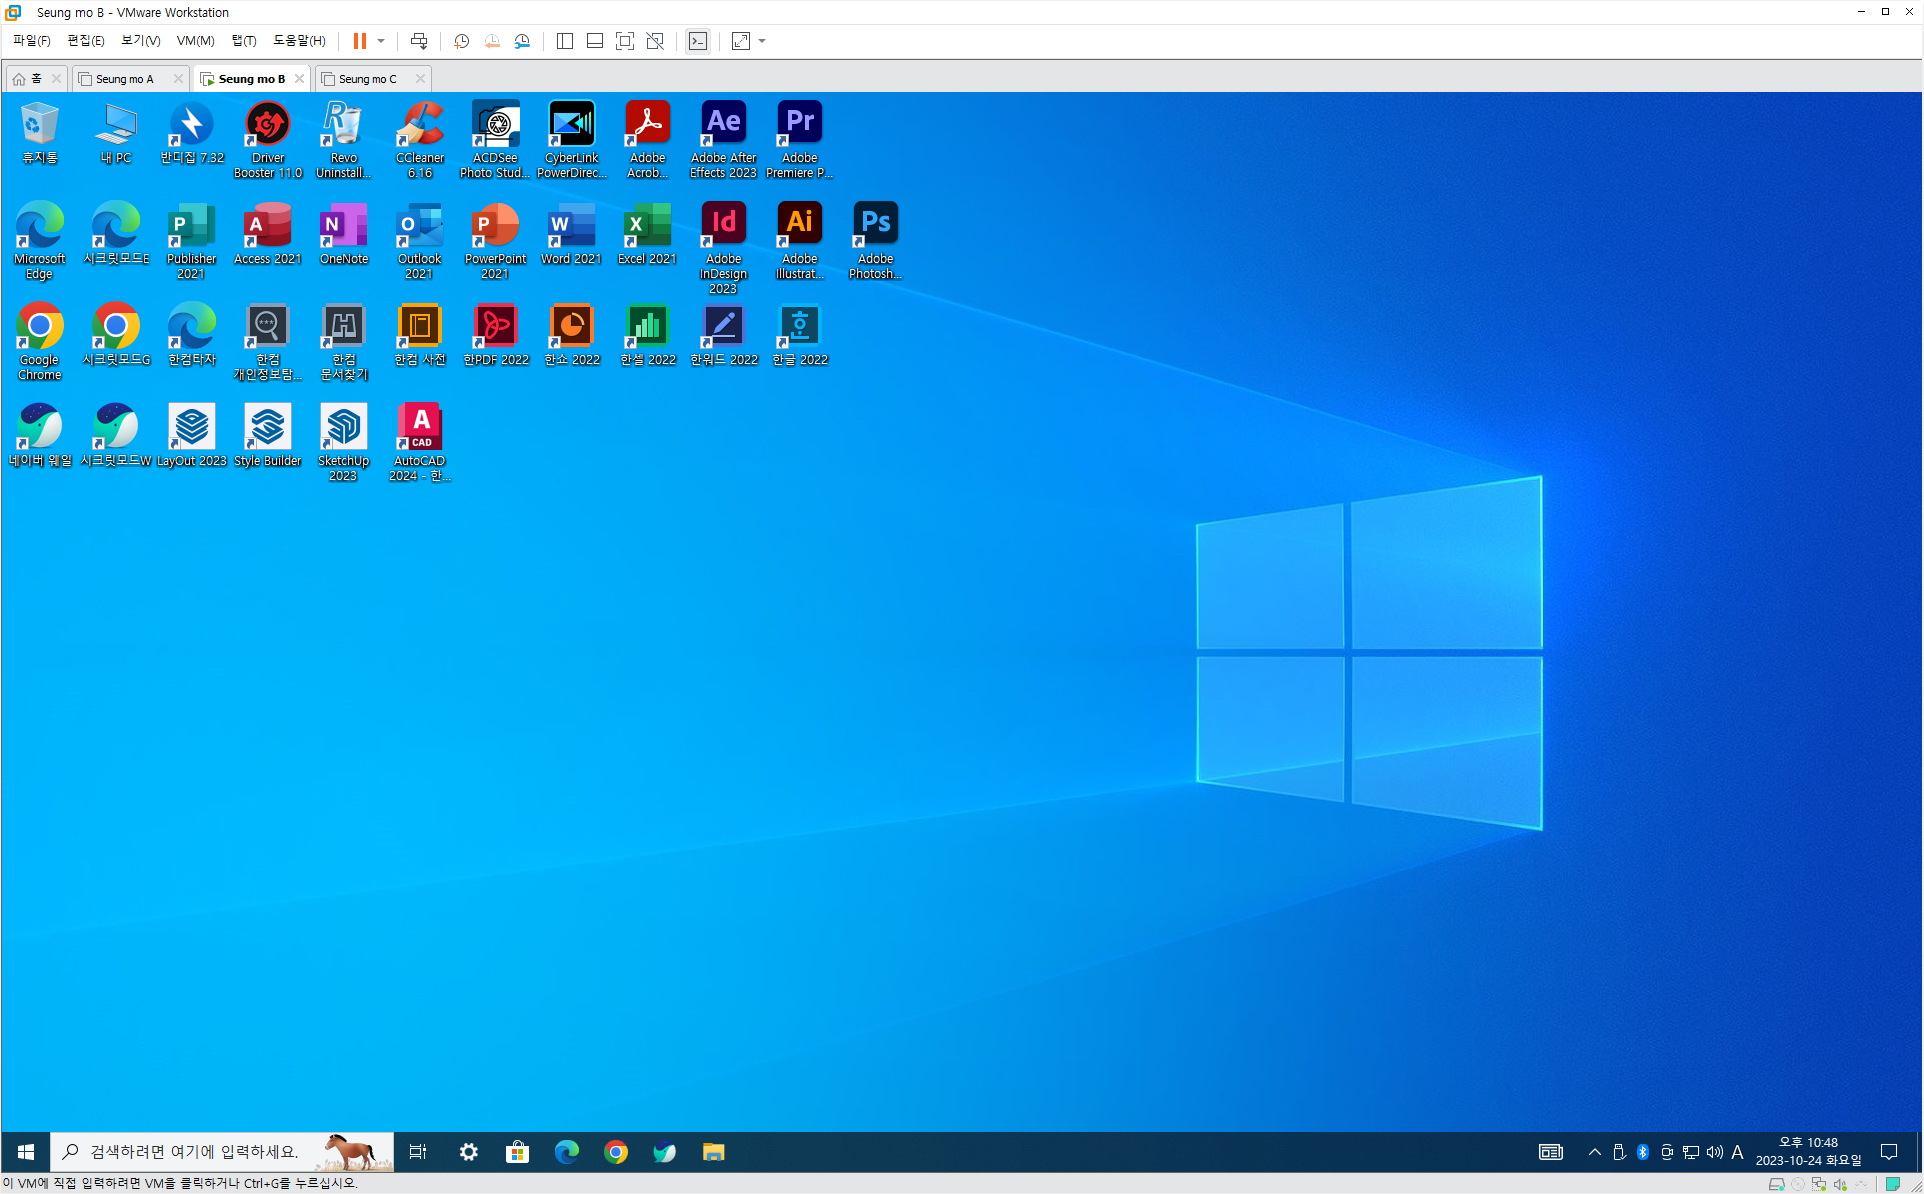Click the pause VM button

pos(359,41)
